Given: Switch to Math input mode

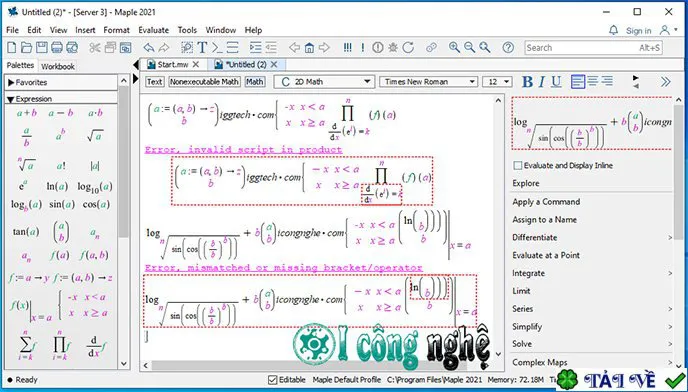Looking at the screenshot, I should pos(254,82).
